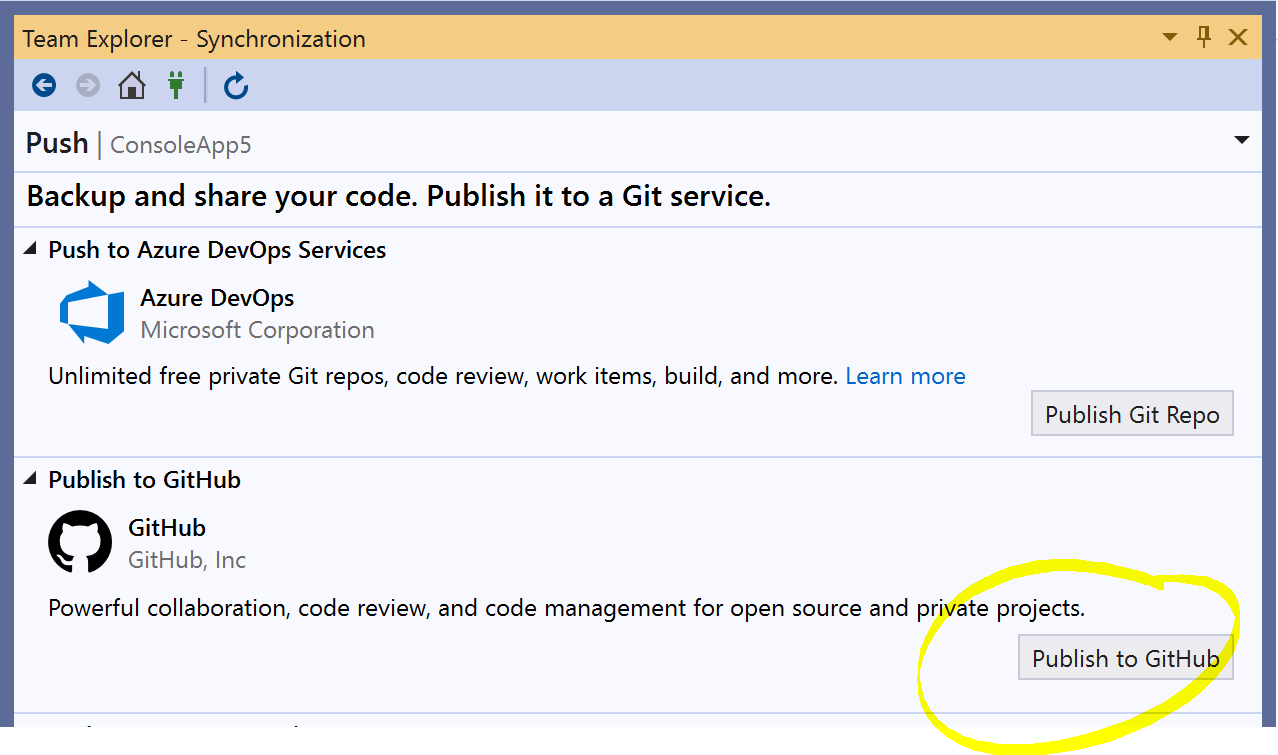
Task: Click the Publish Git Repo button
Action: click(x=1132, y=415)
